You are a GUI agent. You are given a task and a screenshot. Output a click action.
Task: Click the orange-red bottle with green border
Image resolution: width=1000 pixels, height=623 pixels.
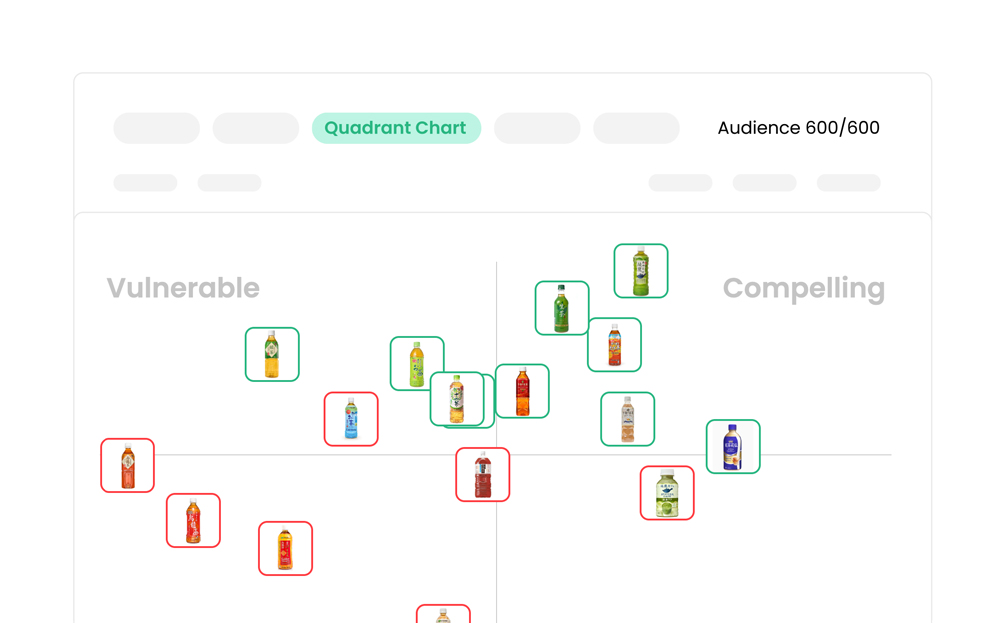pyautogui.click(x=614, y=345)
